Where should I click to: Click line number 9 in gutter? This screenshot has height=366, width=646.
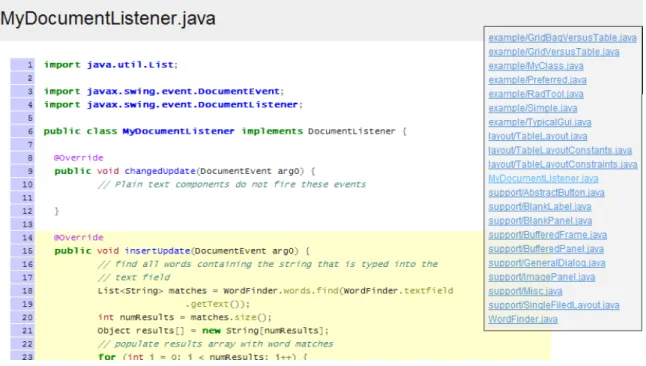30,171
